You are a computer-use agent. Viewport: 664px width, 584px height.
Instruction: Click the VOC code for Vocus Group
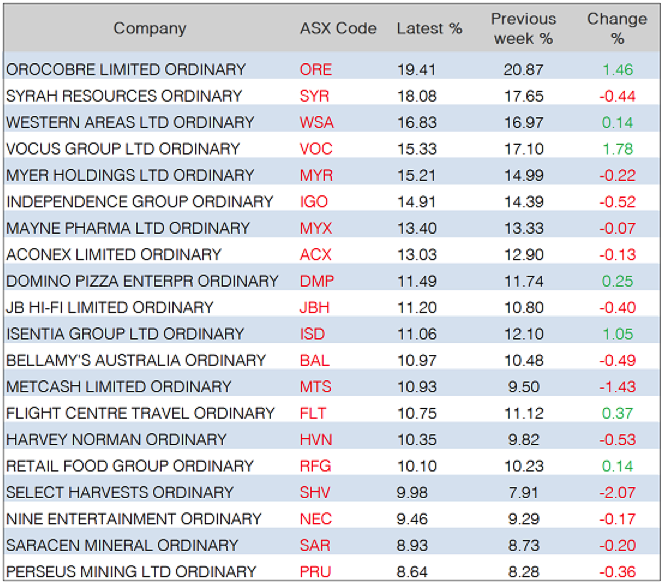point(317,149)
